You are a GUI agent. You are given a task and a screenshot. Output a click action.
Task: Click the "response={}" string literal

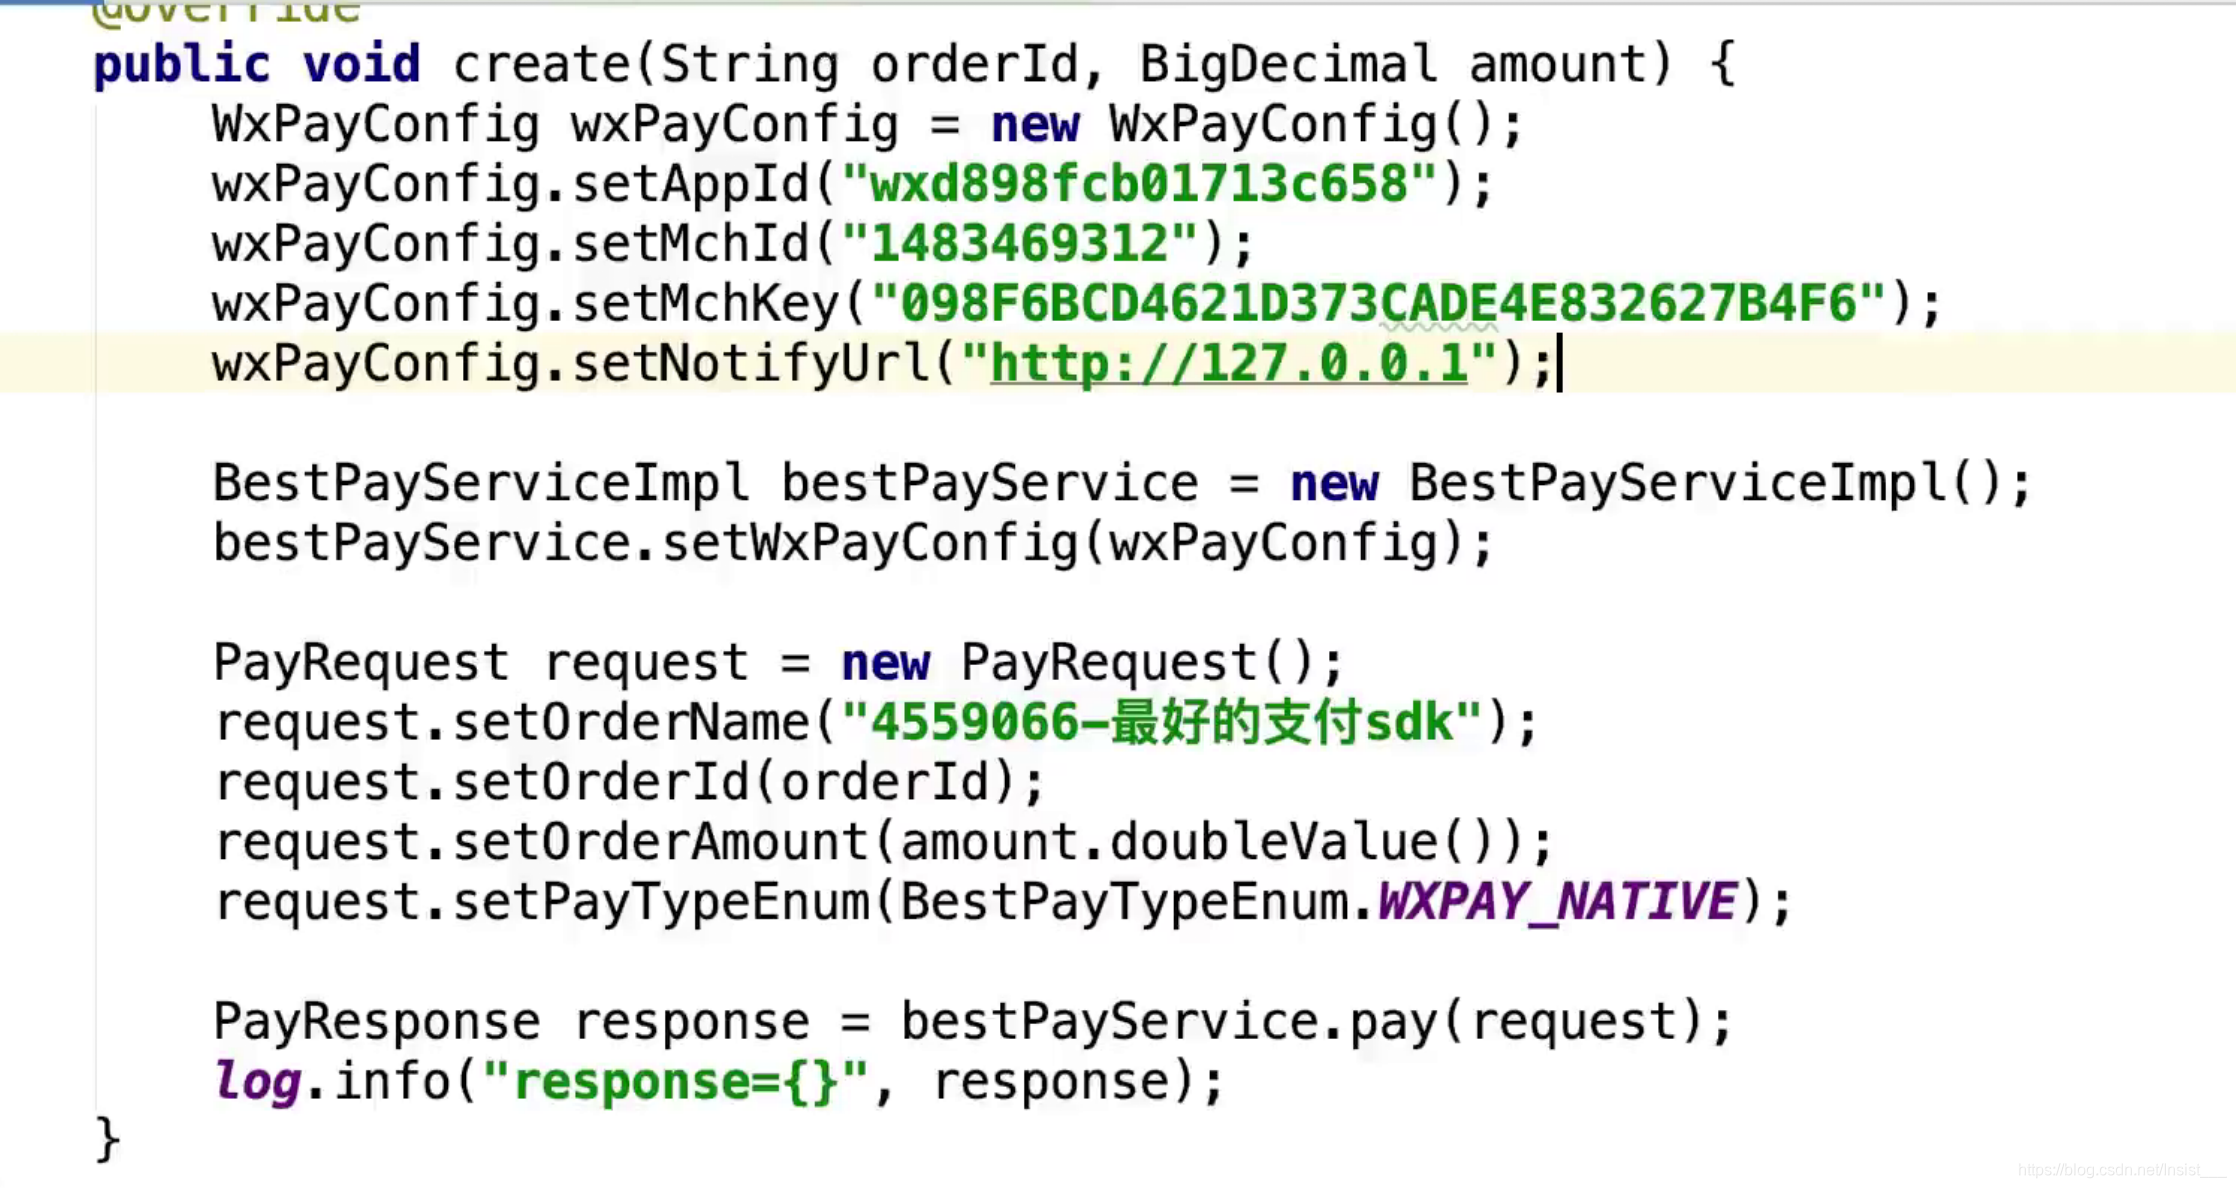(x=676, y=1083)
